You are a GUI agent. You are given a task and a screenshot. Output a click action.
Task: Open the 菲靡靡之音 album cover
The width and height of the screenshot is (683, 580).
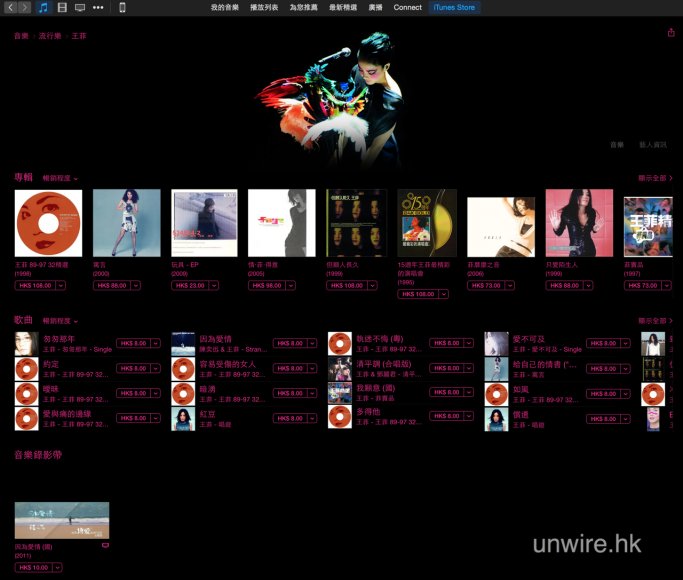tap(501, 227)
